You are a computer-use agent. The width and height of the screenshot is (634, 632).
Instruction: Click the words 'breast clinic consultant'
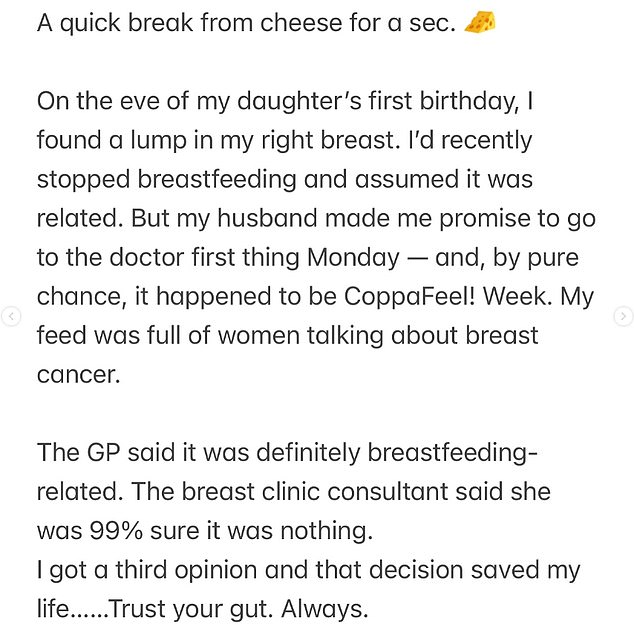(315, 491)
